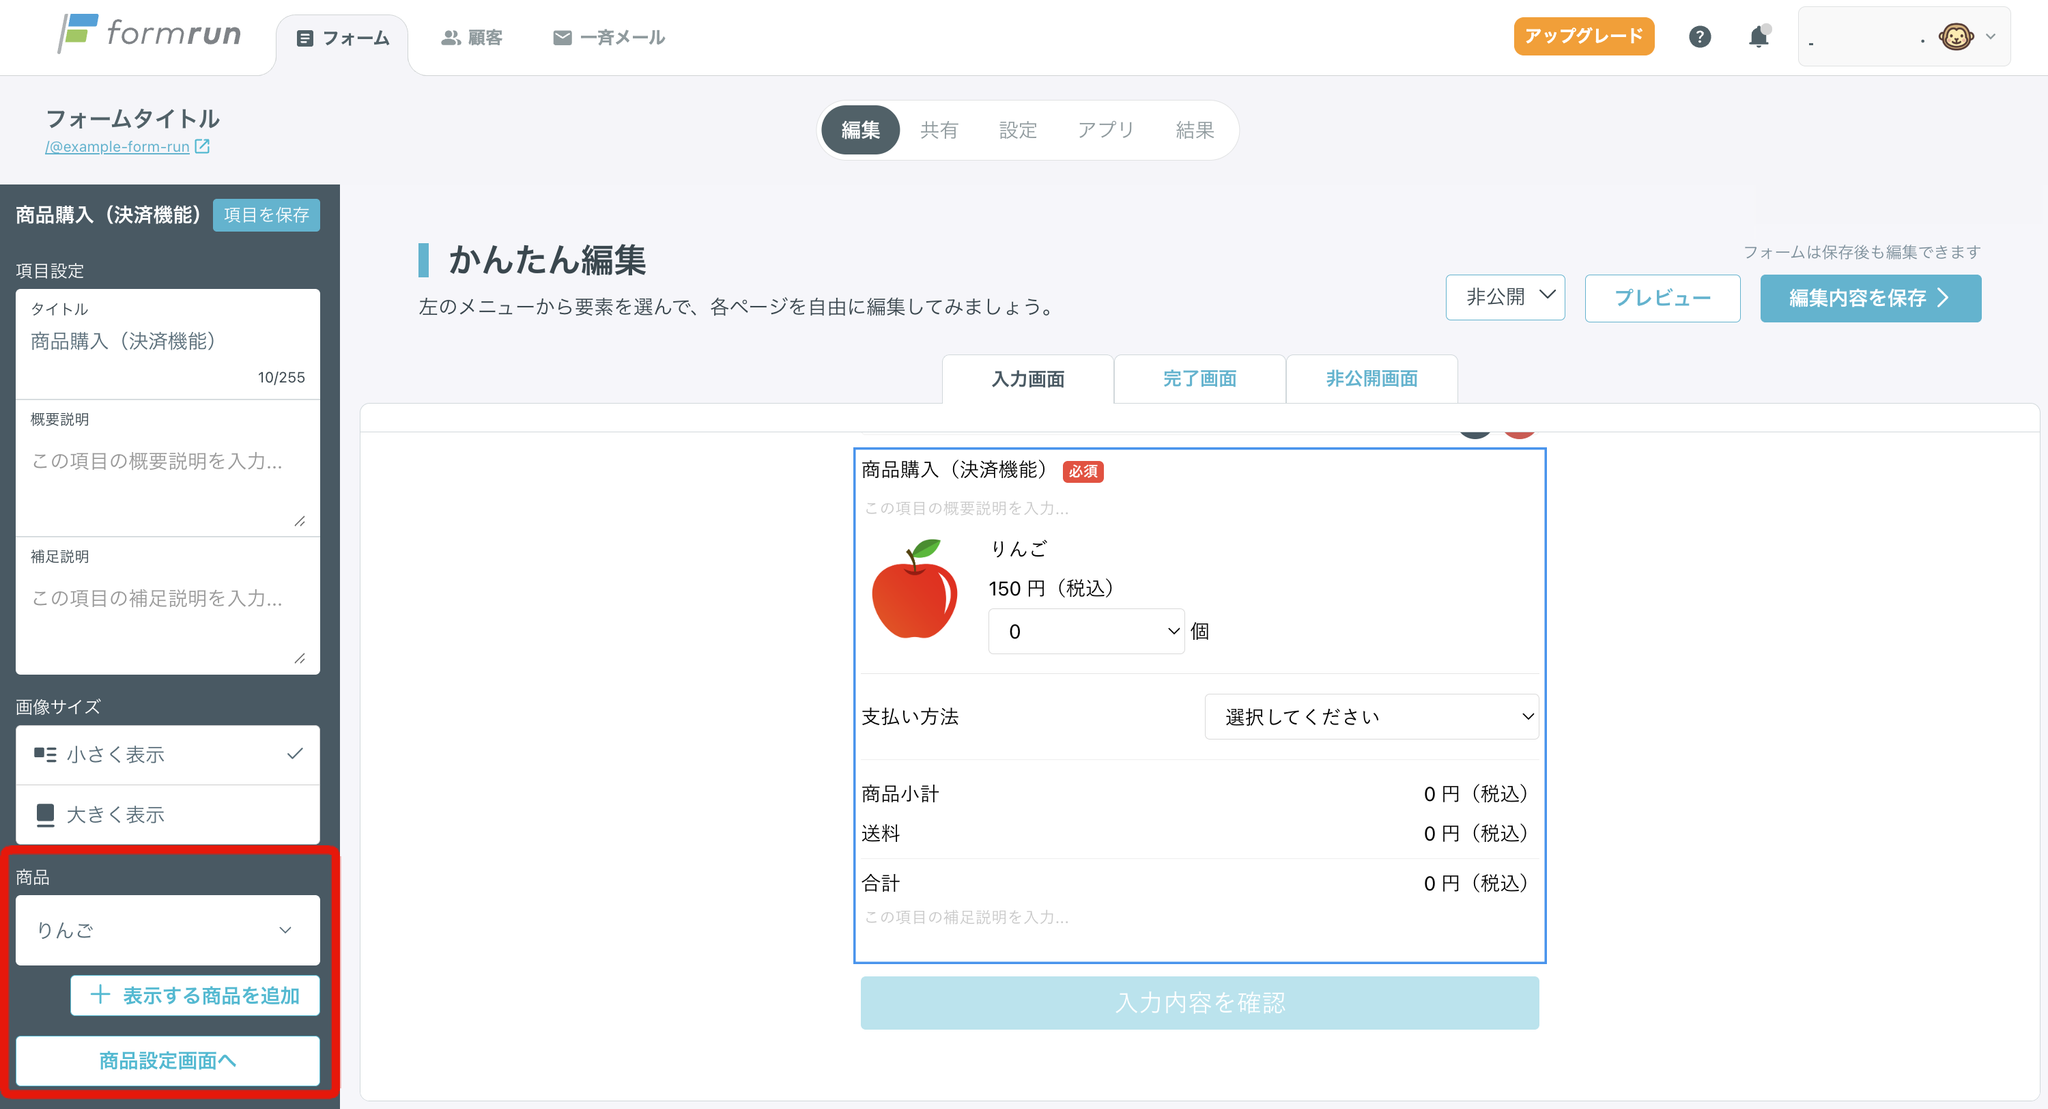Click the formrun logo
Screen dimensions: 2048x1109
click(x=150, y=34)
